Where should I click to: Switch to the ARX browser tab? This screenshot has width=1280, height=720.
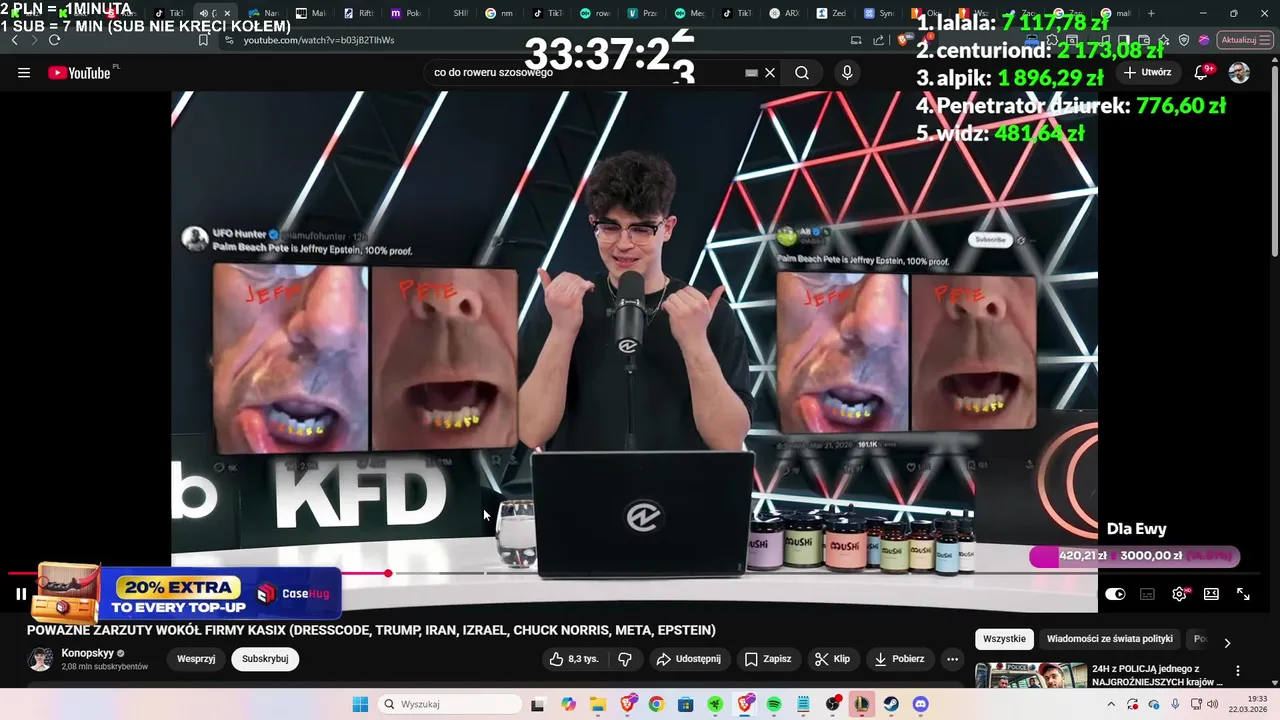785,13
